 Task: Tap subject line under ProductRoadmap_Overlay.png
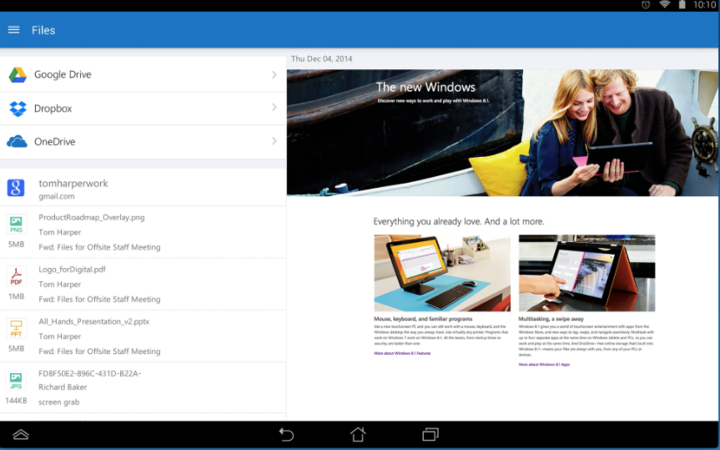pos(100,247)
